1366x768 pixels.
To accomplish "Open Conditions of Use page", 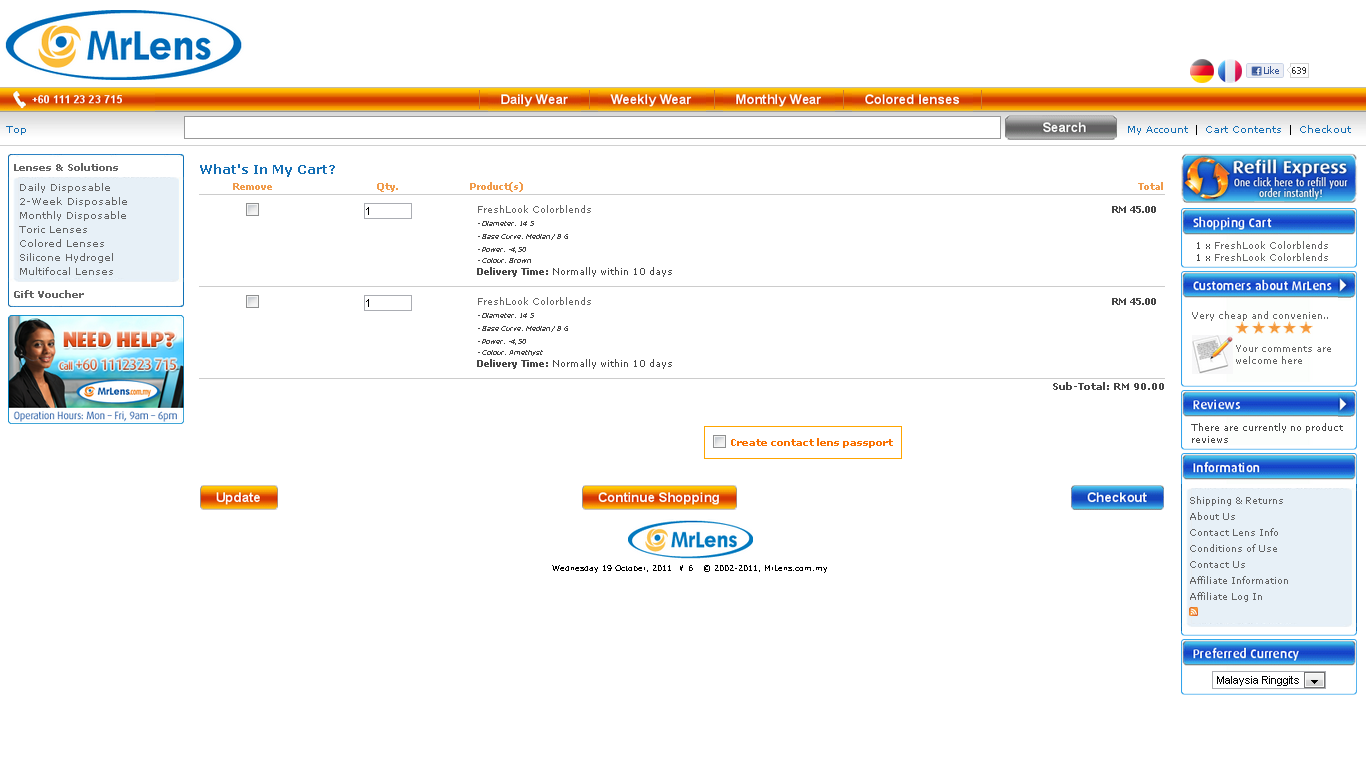I will [1233, 548].
